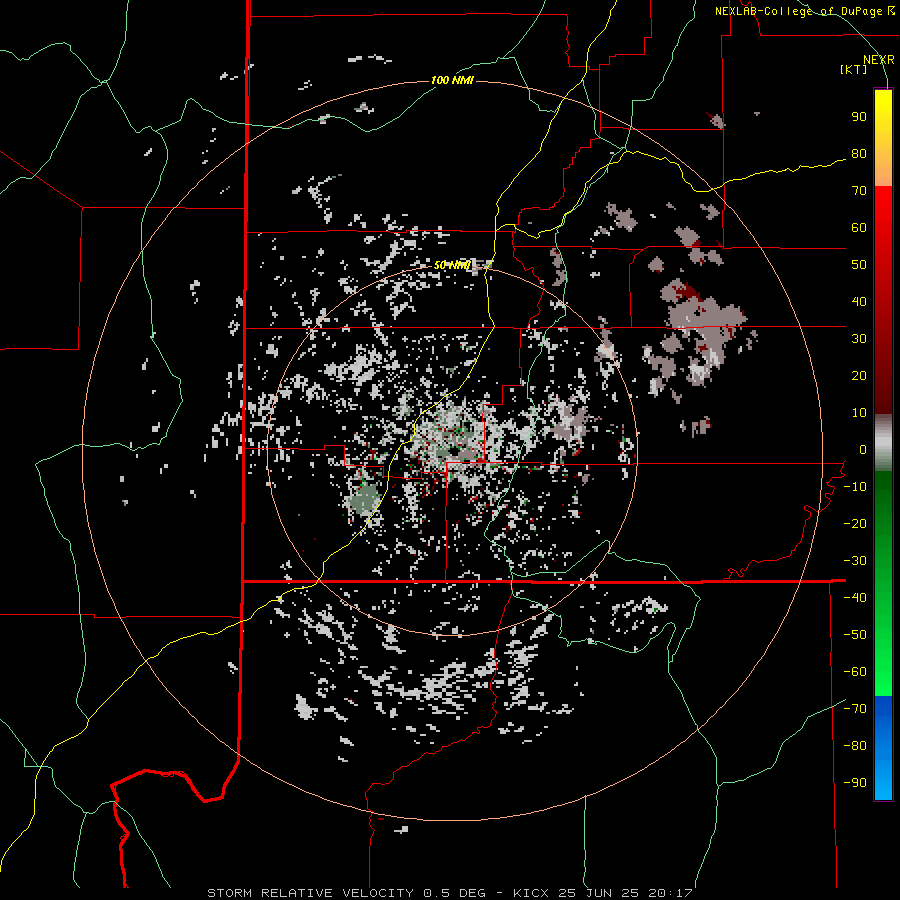900x900 pixels.
Task: Click the 100 NMI range ring label
Action: tap(452, 80)
